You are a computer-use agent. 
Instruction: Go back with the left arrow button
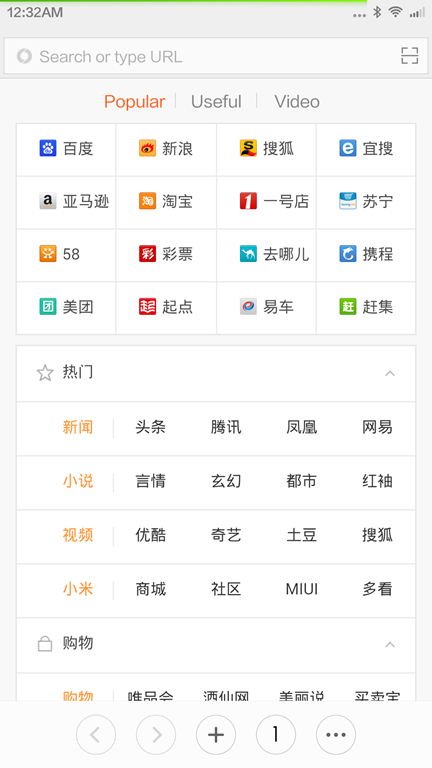pos(96,735)
